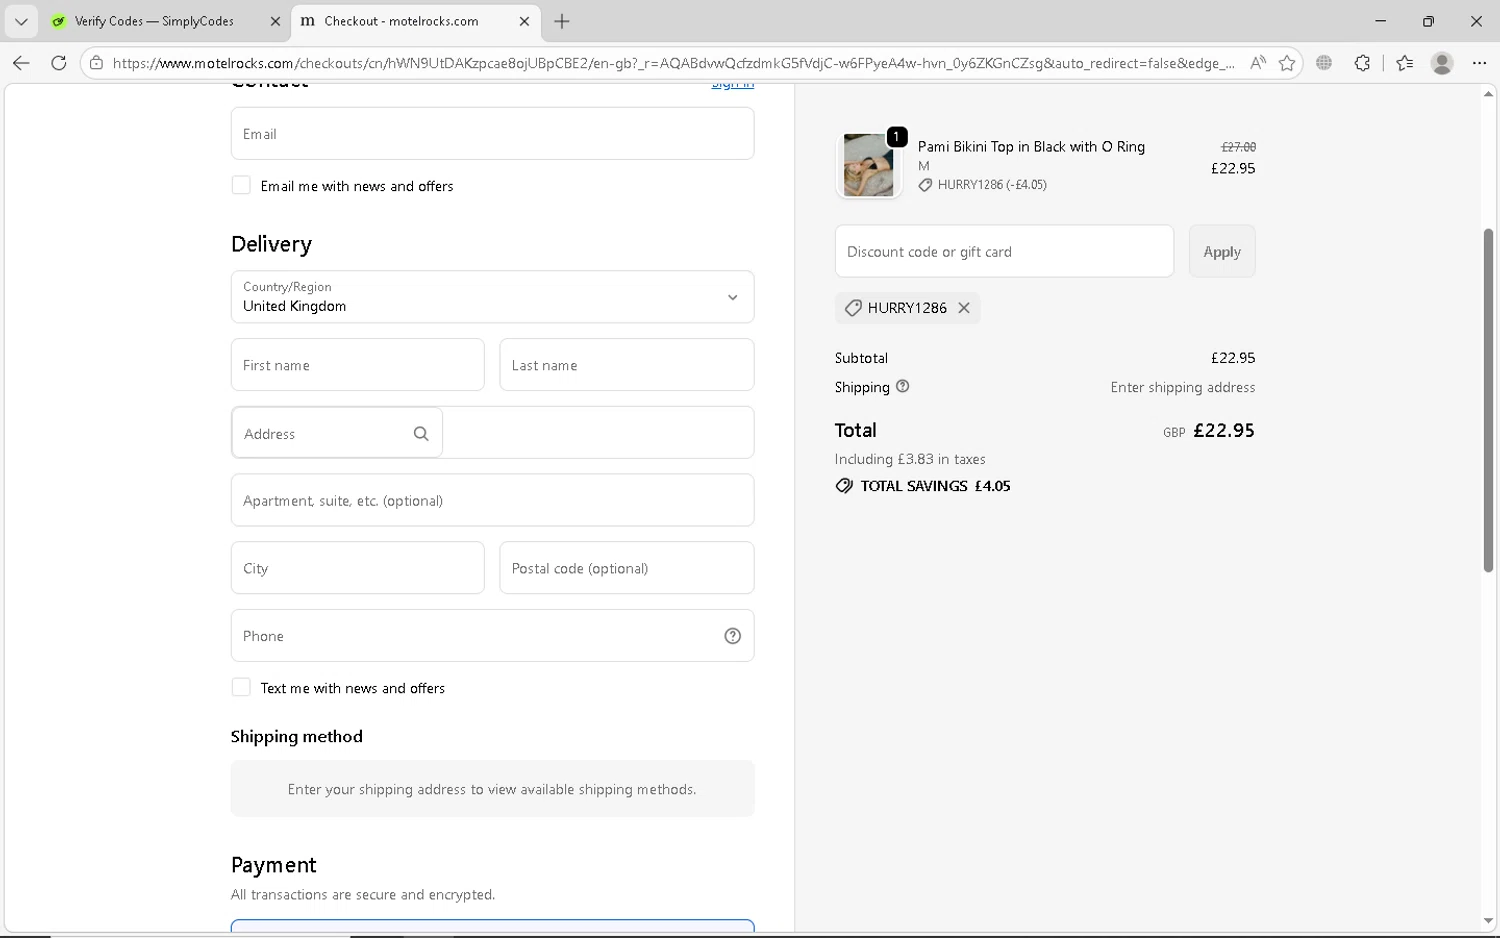Click the browser profile avatar icon
The width and height of the screenshot is (1500, 938).
1441,63
